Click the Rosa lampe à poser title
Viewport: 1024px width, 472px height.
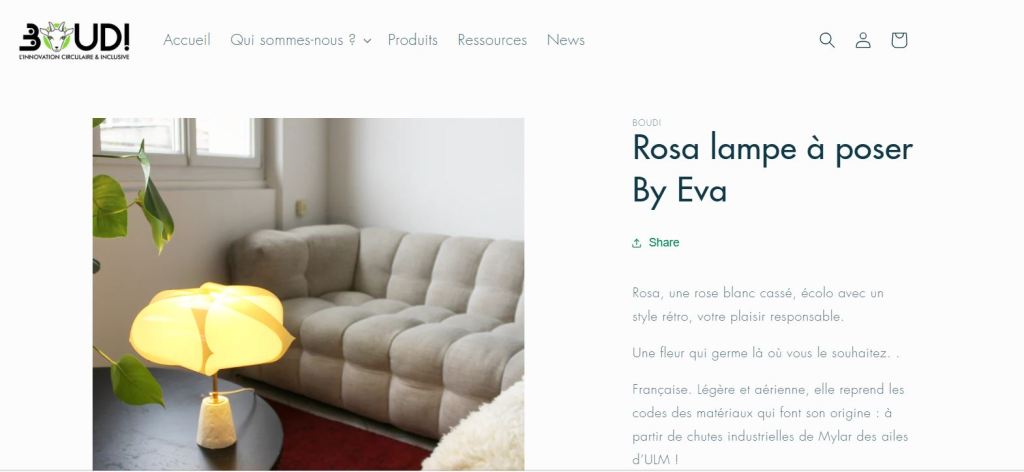[773, 169]
